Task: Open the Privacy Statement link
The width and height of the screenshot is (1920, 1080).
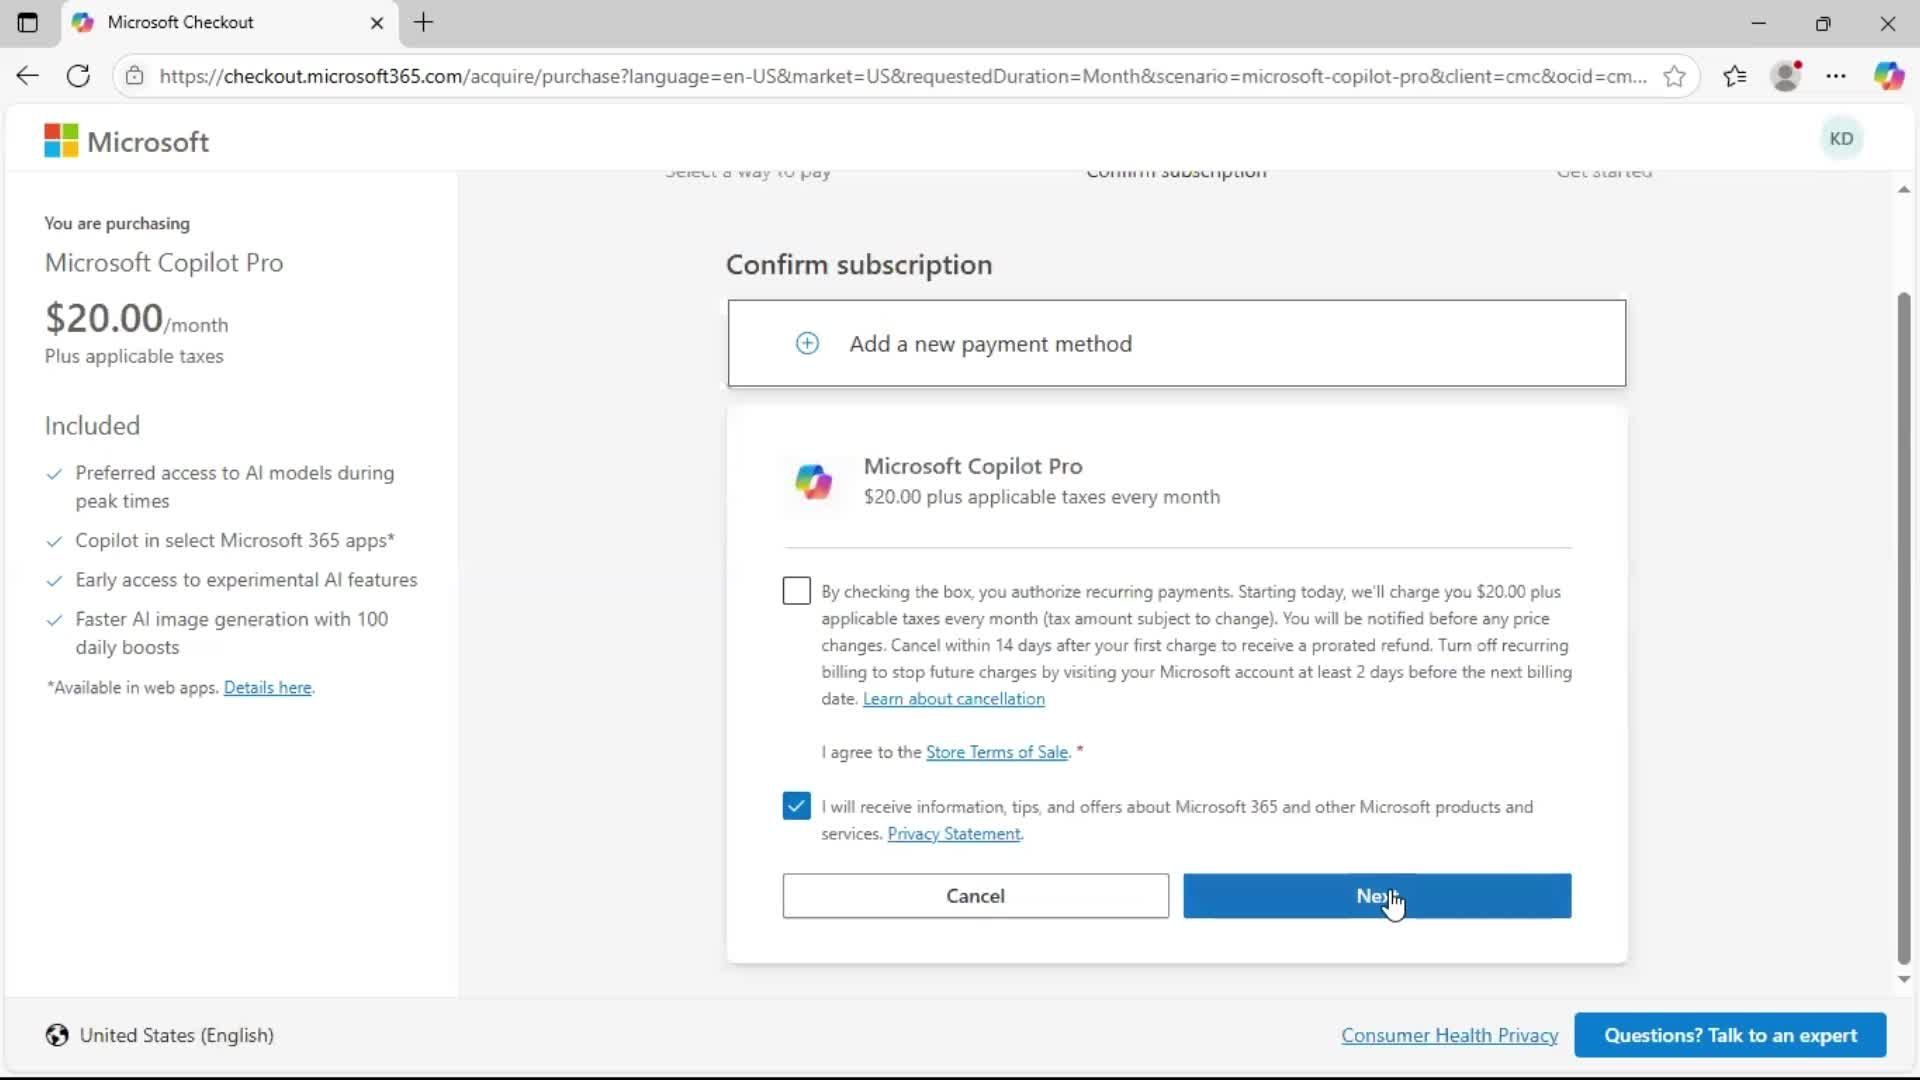Action: click(x=953, y=834)
